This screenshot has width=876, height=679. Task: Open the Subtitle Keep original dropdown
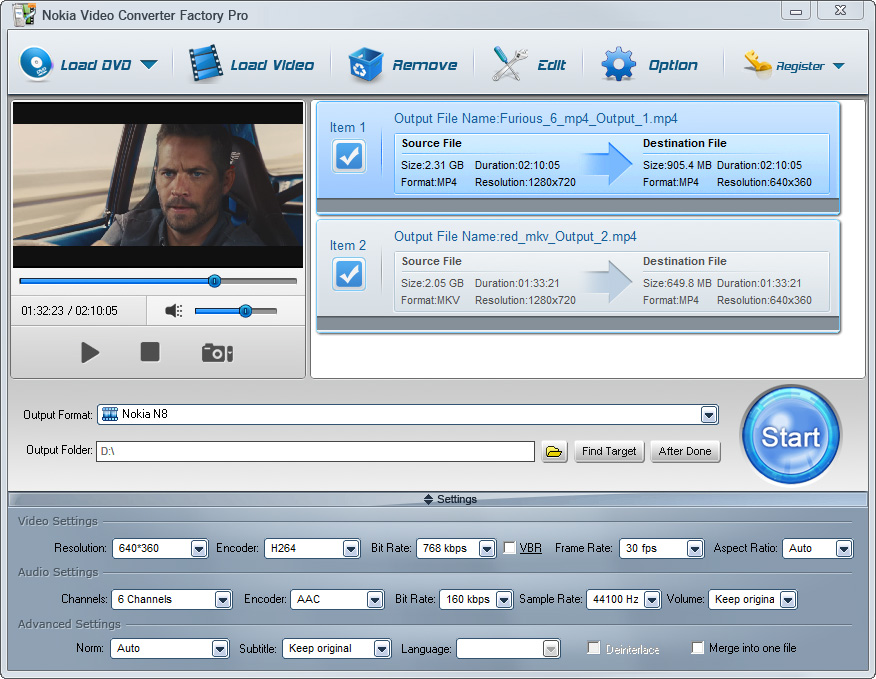(382, 649)
